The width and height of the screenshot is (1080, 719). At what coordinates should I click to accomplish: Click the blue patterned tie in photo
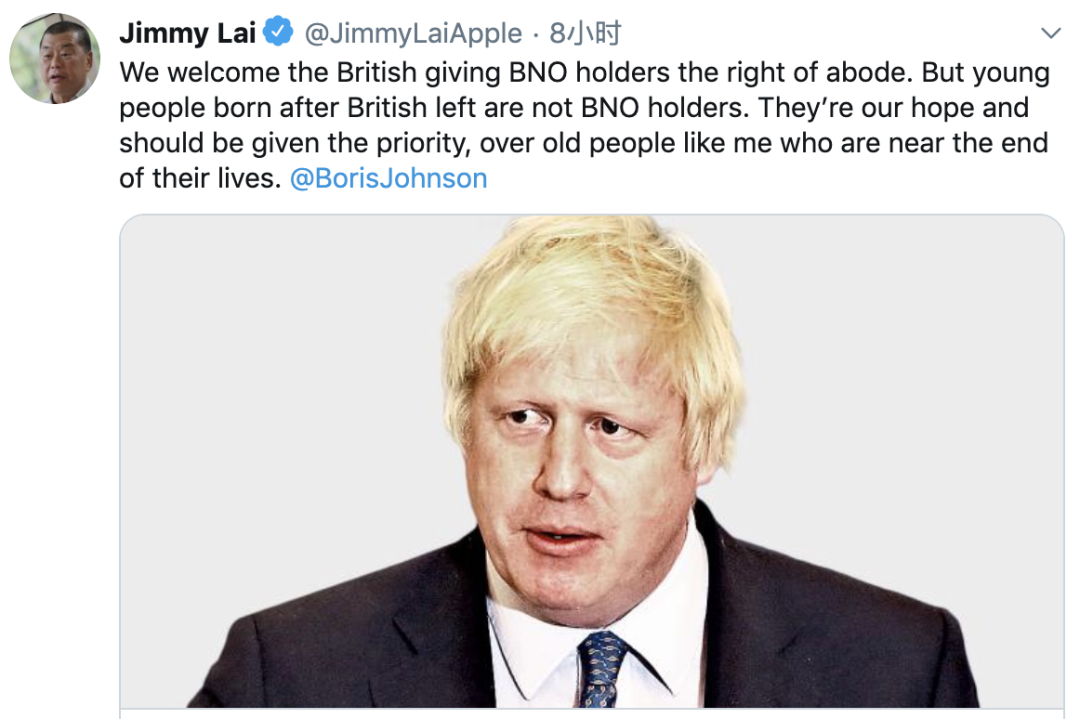point(601,668)
